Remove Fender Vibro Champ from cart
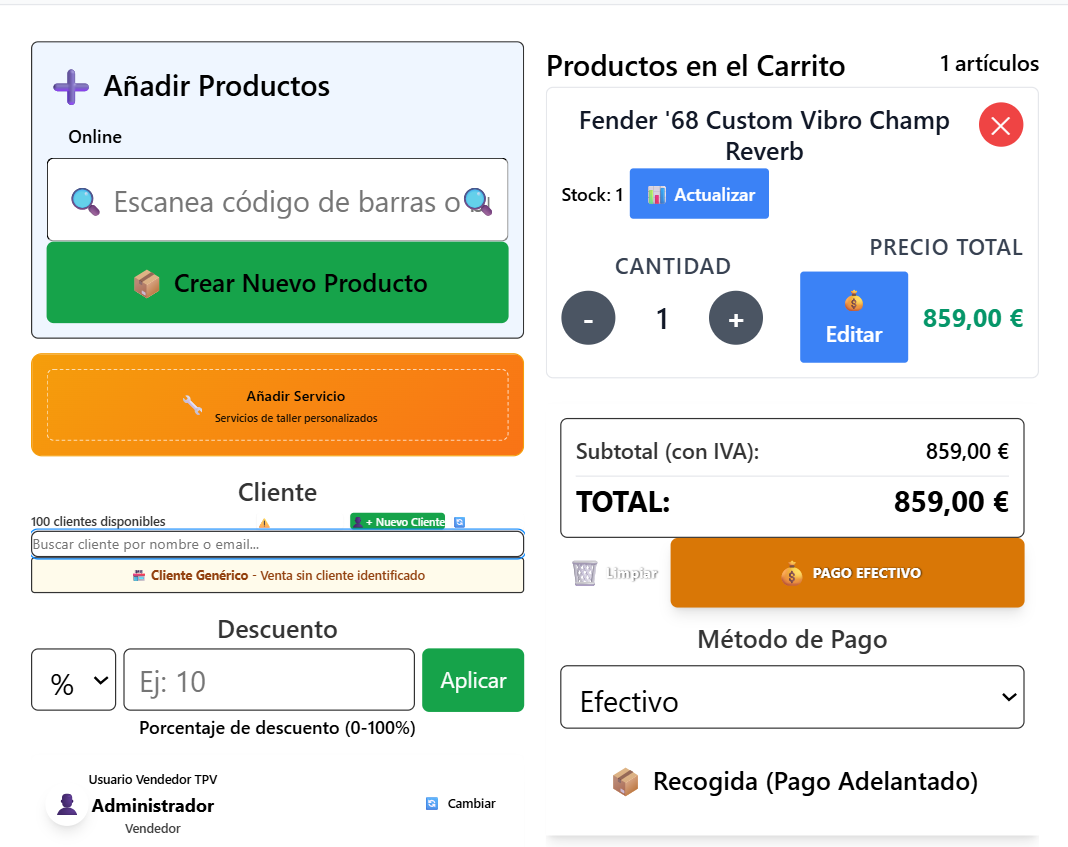The image size is (1068, 847). click(1000, 126)
